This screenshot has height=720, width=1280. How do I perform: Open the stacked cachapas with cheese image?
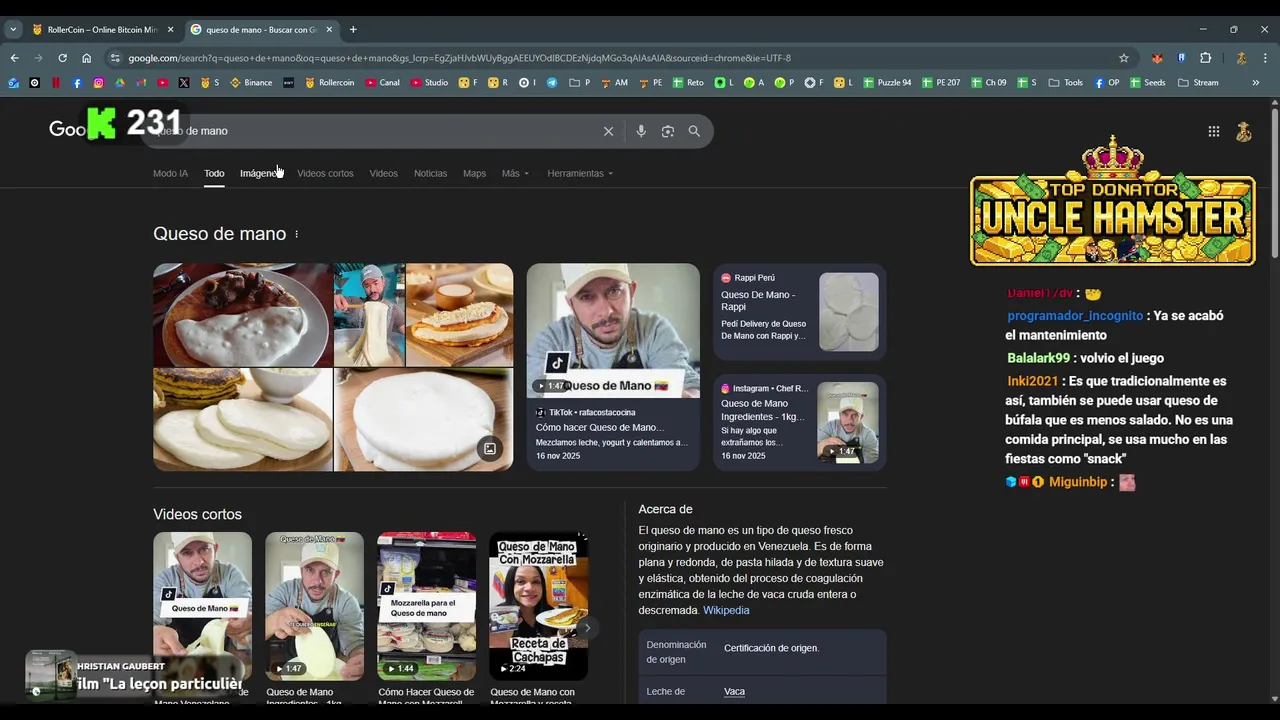click(242, 419)
